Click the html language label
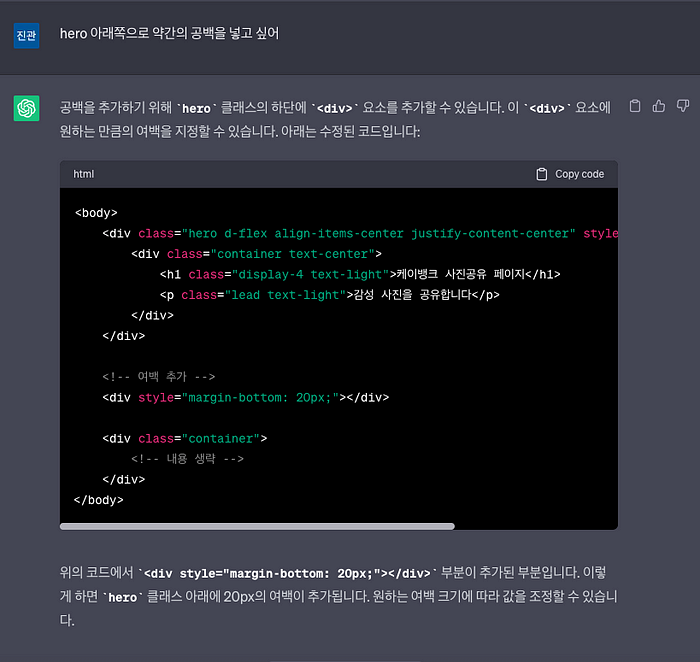 click(84, 174)
